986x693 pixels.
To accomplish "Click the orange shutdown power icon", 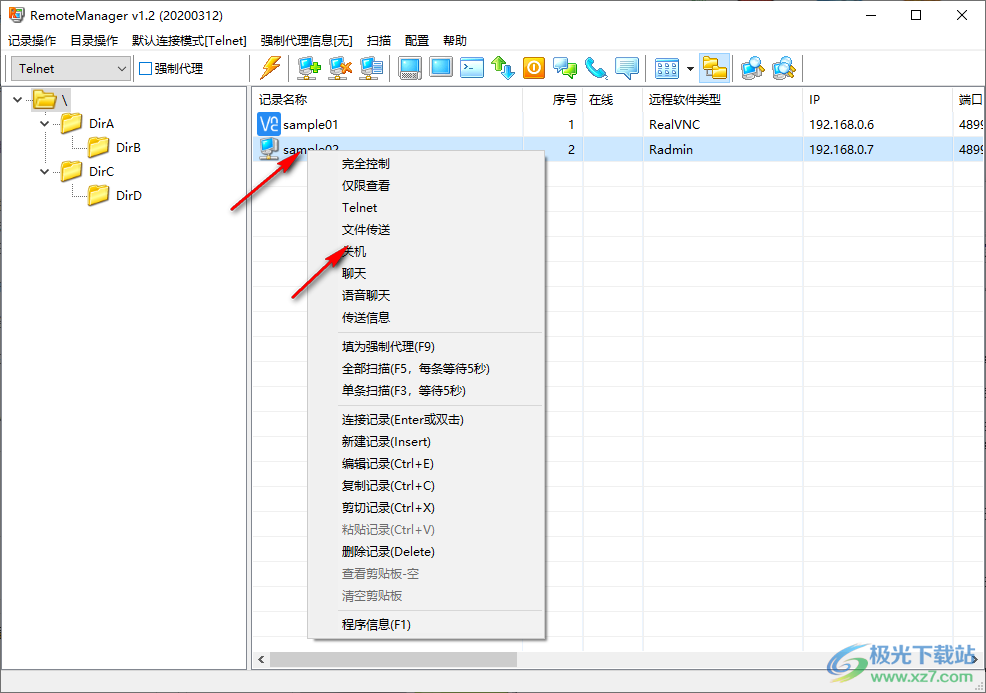I will [x=534, y=68].
